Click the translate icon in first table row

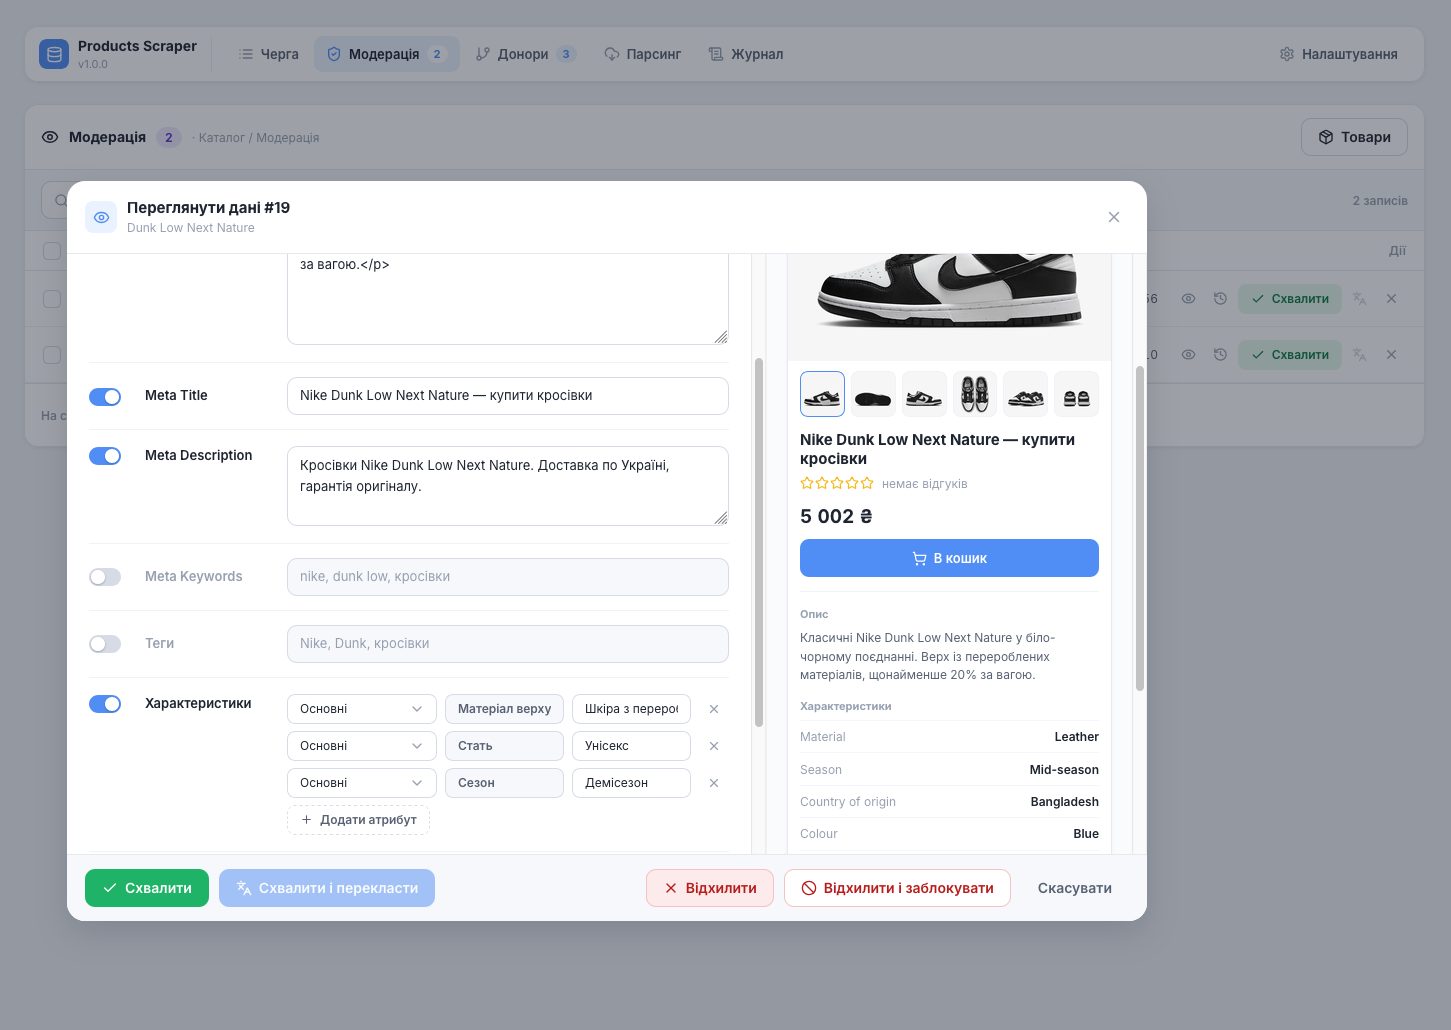[1359, 299]
